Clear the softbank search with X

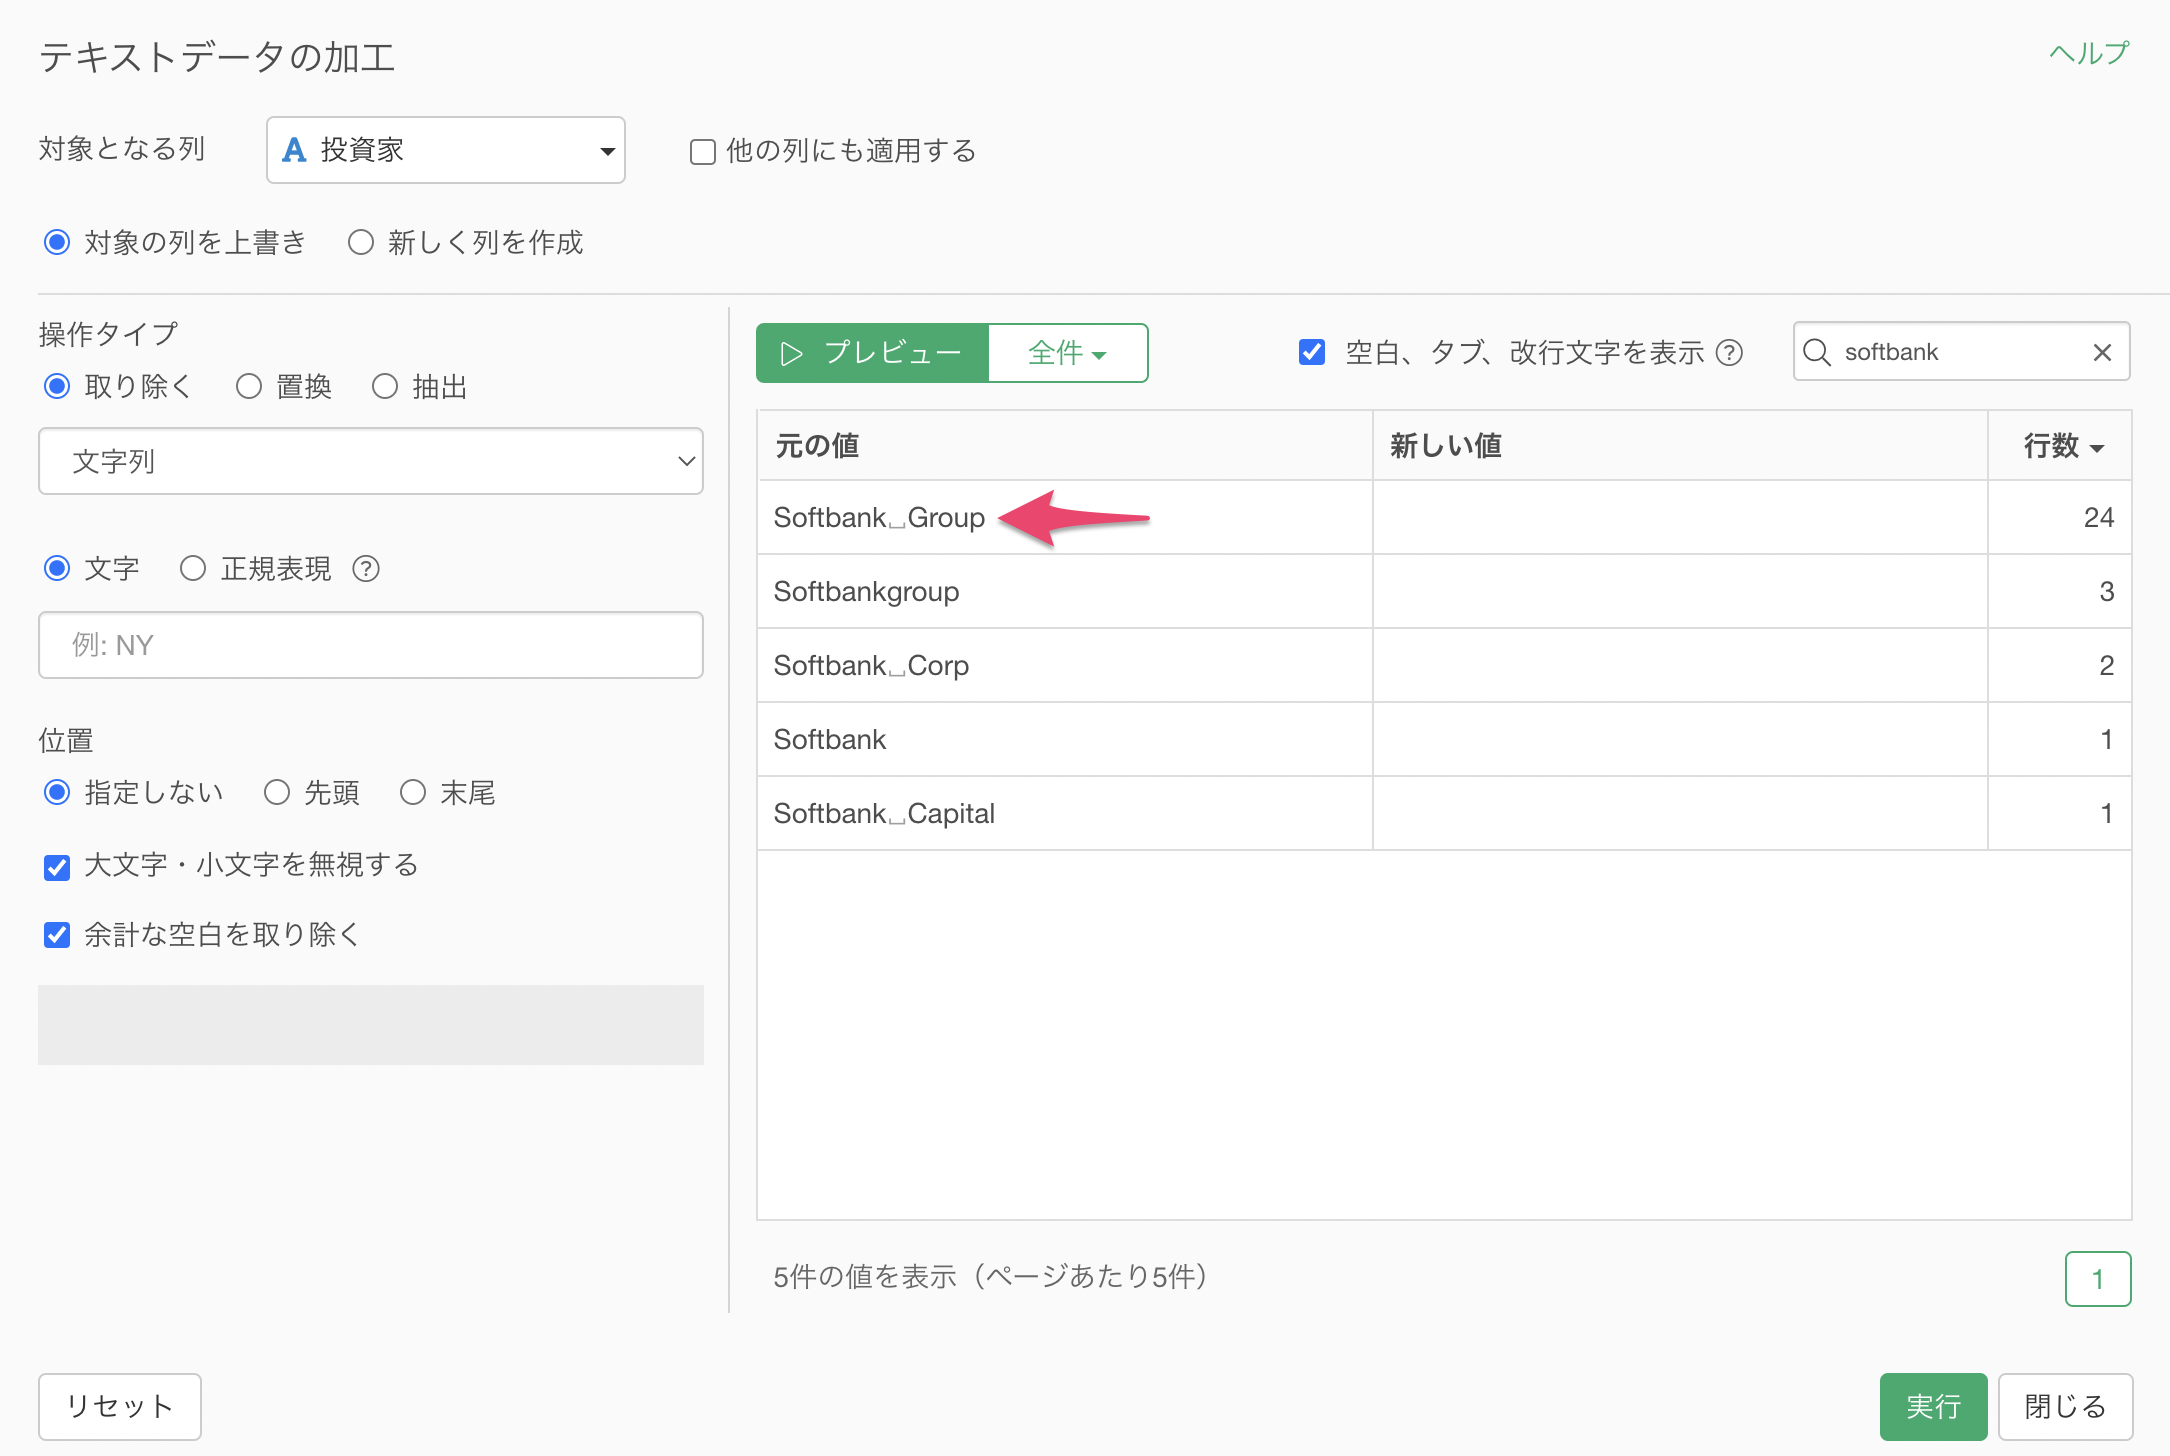coord(2102,352)
